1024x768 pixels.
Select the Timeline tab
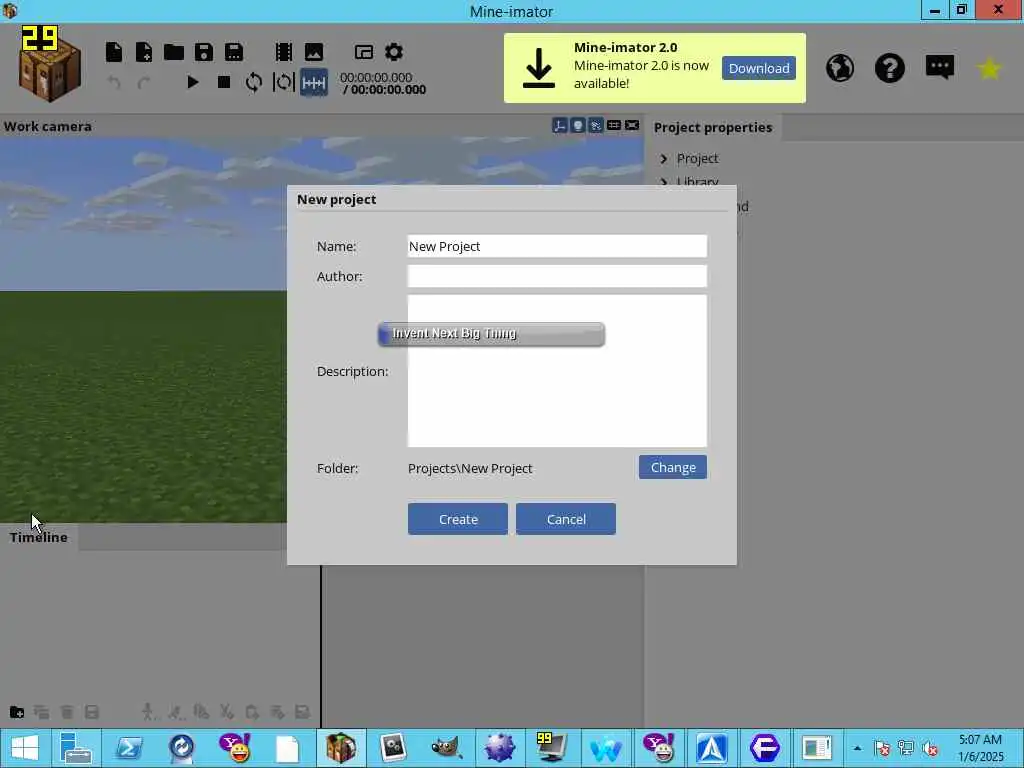point(39,537)
